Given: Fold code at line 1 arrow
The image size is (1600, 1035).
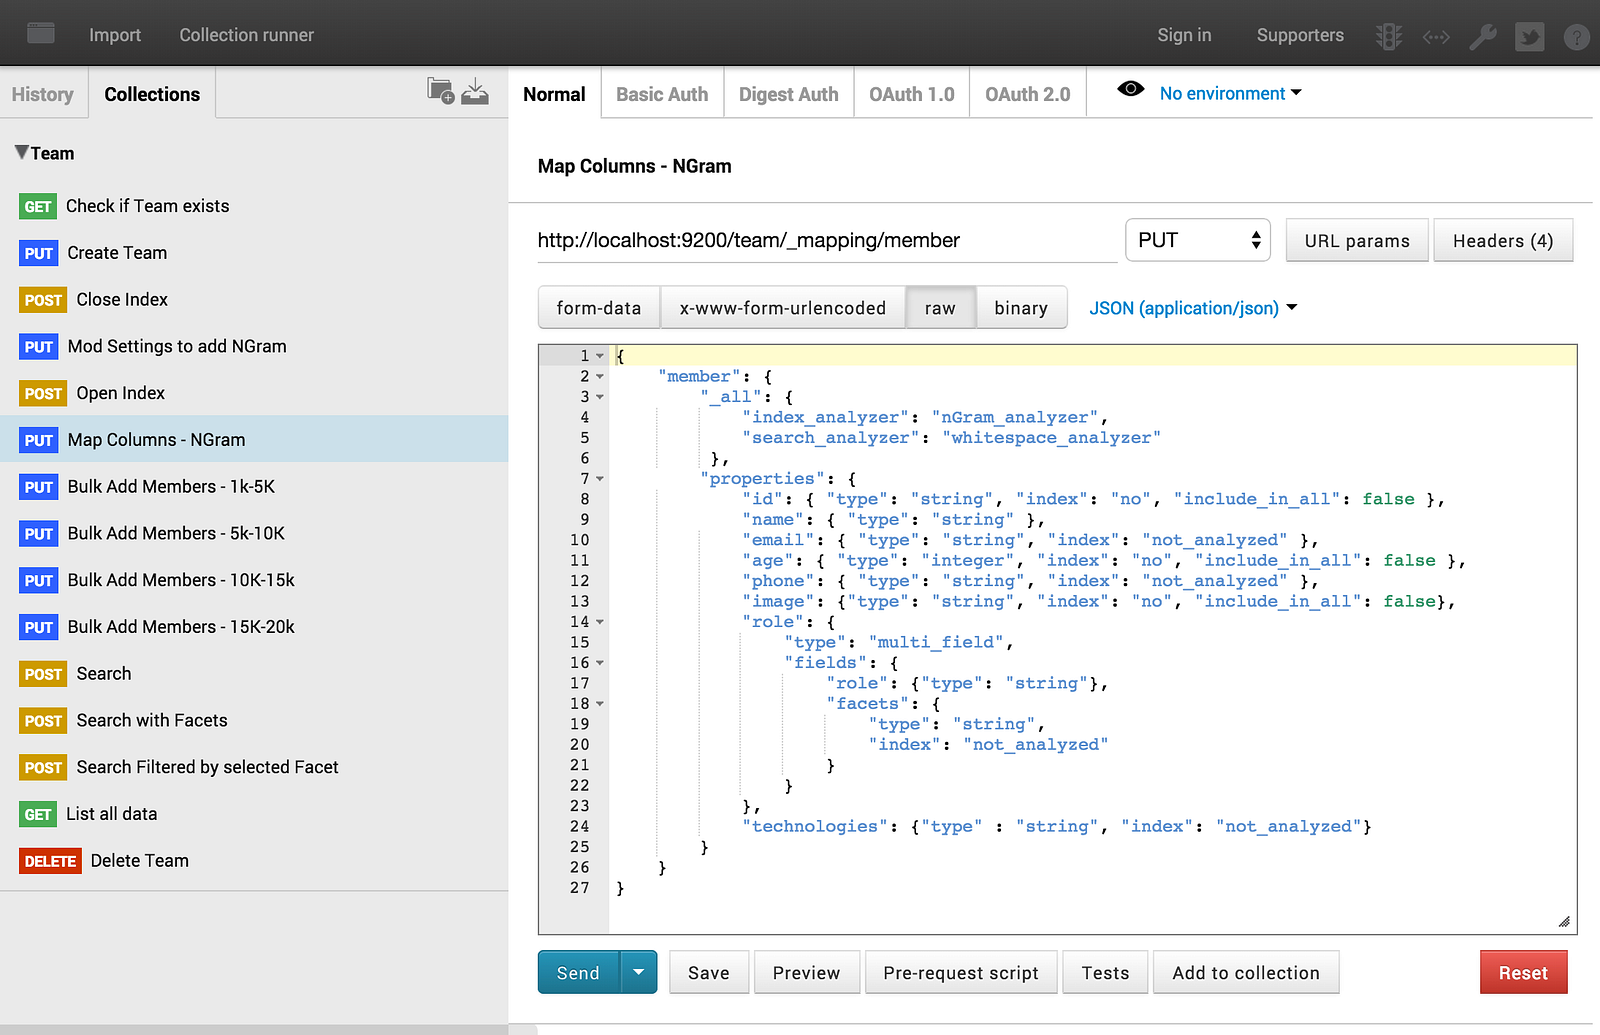Looking at the screenshot, I should [x=600, y=356].
